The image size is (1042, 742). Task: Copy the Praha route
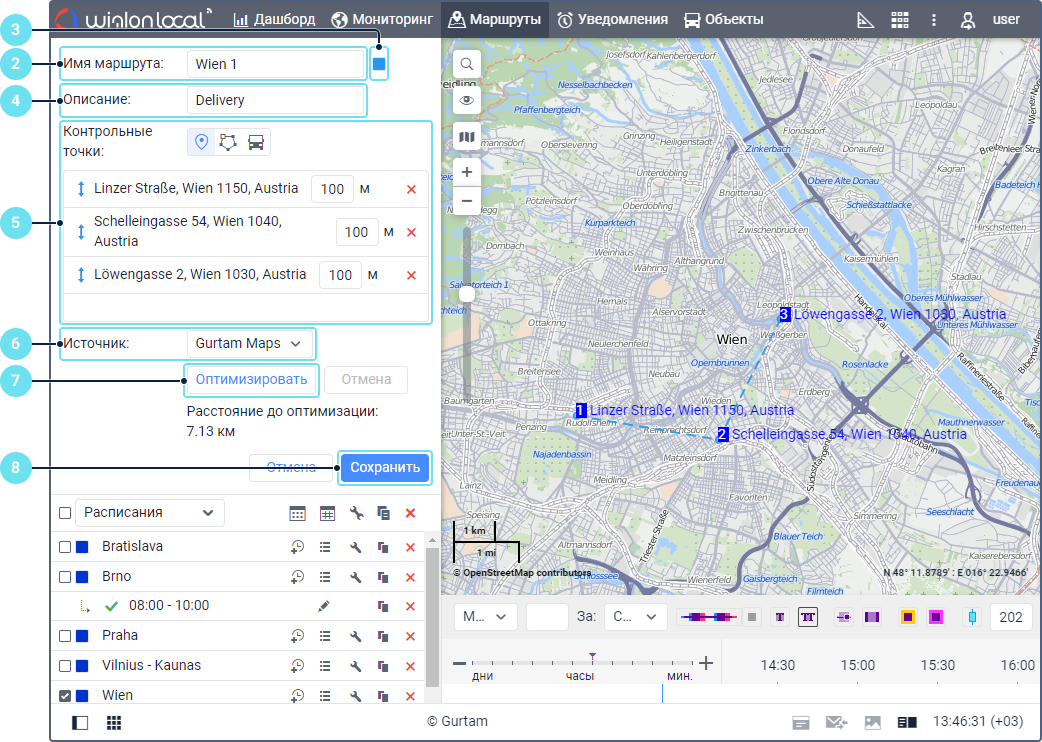(x=383, y=636)
